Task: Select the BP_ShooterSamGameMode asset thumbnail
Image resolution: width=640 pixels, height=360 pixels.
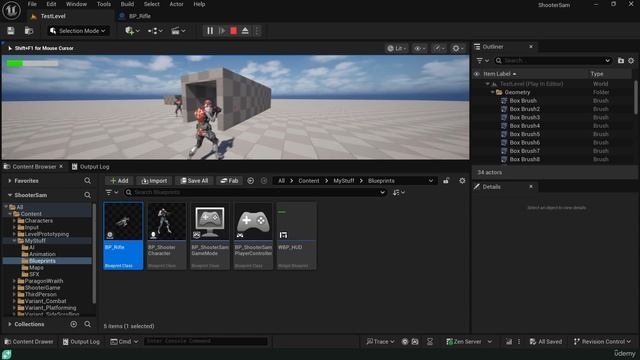Action: (210, 236)
